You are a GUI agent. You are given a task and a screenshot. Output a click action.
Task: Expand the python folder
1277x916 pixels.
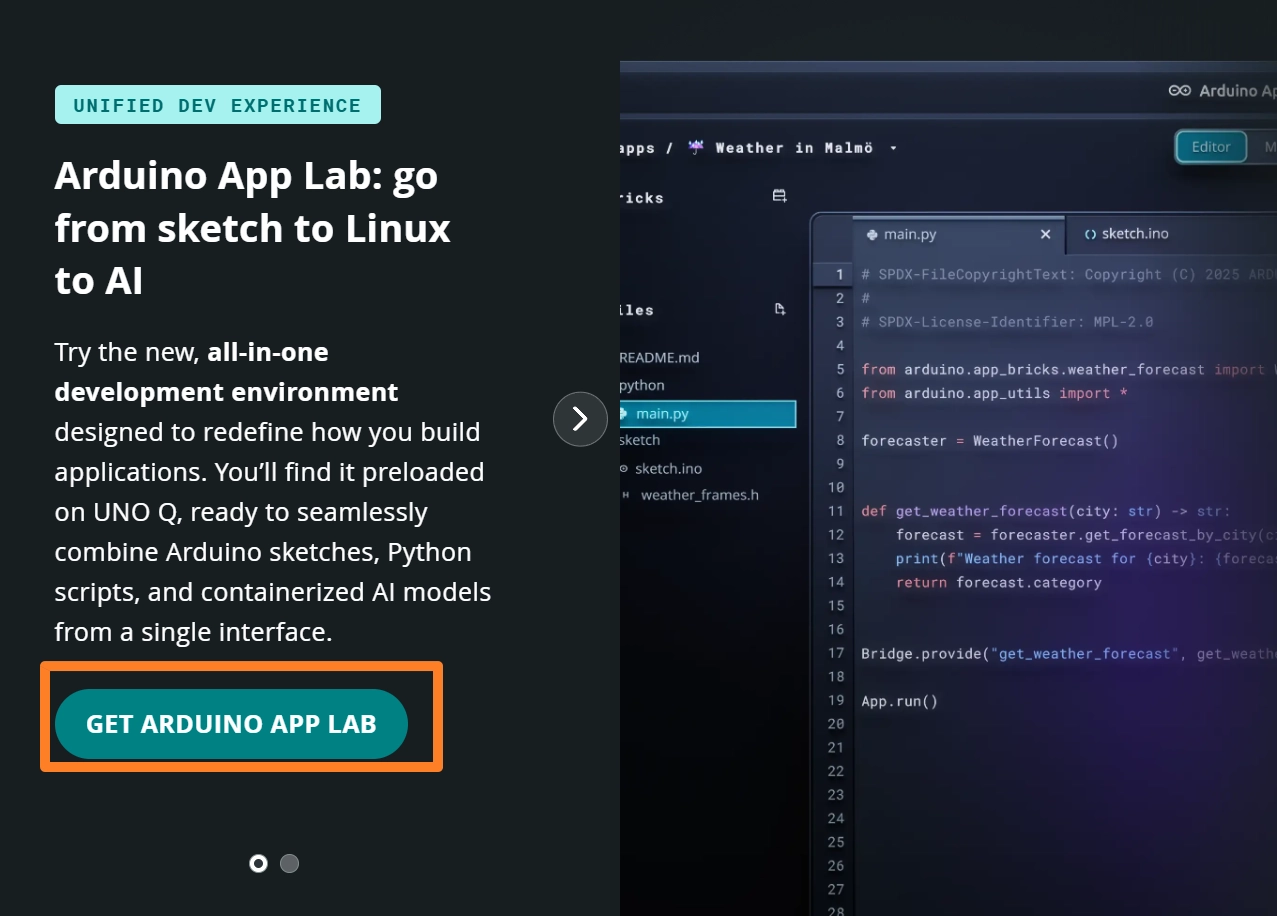pyautogui.click(x=642, y=385)
